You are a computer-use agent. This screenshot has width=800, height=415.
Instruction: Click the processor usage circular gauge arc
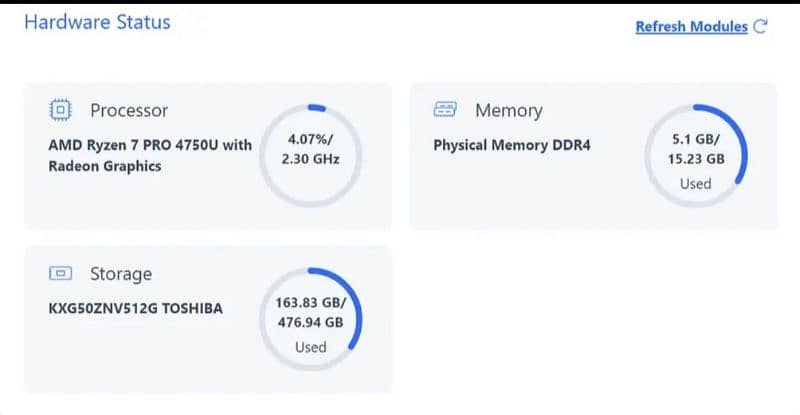point(317,106)
